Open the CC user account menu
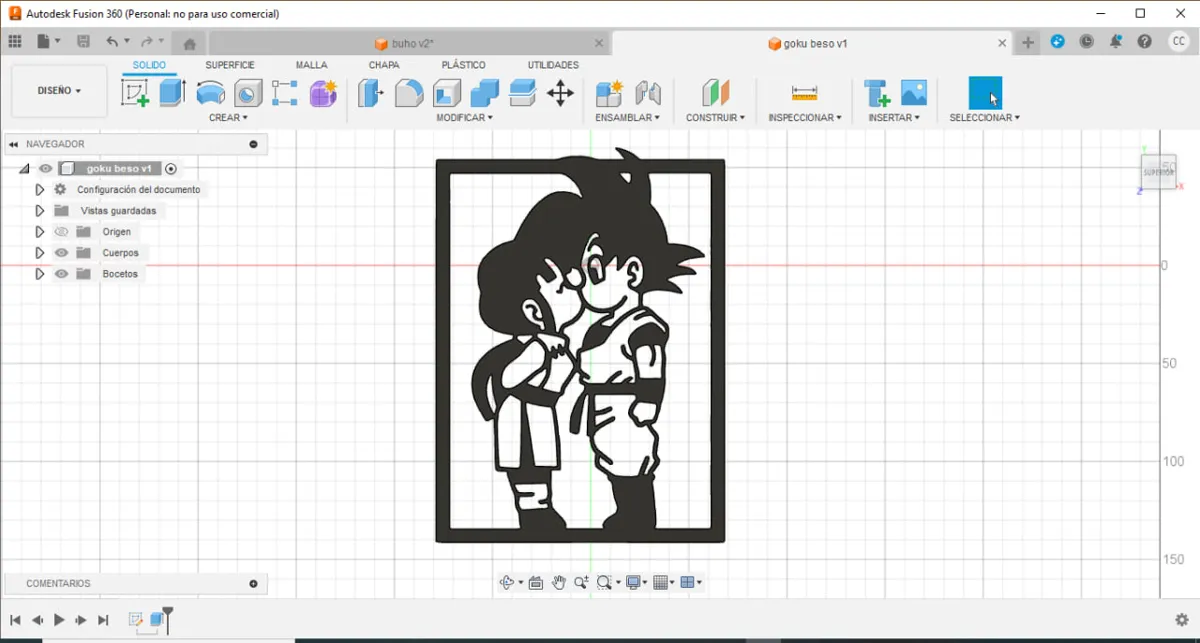The width and height of the screenshot is (1200, 643). pos(1179,42)
